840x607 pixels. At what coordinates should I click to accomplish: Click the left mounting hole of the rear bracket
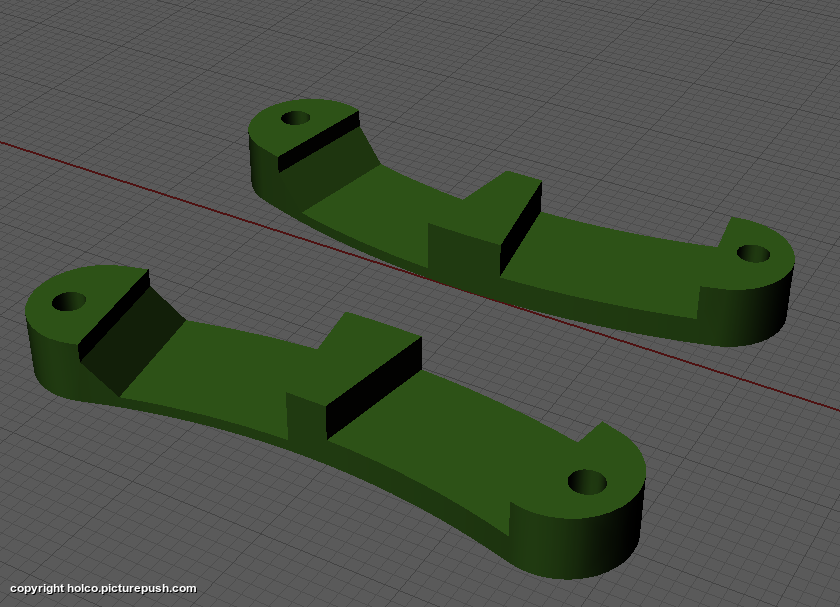pyautogui.click(x=296, y=118)
